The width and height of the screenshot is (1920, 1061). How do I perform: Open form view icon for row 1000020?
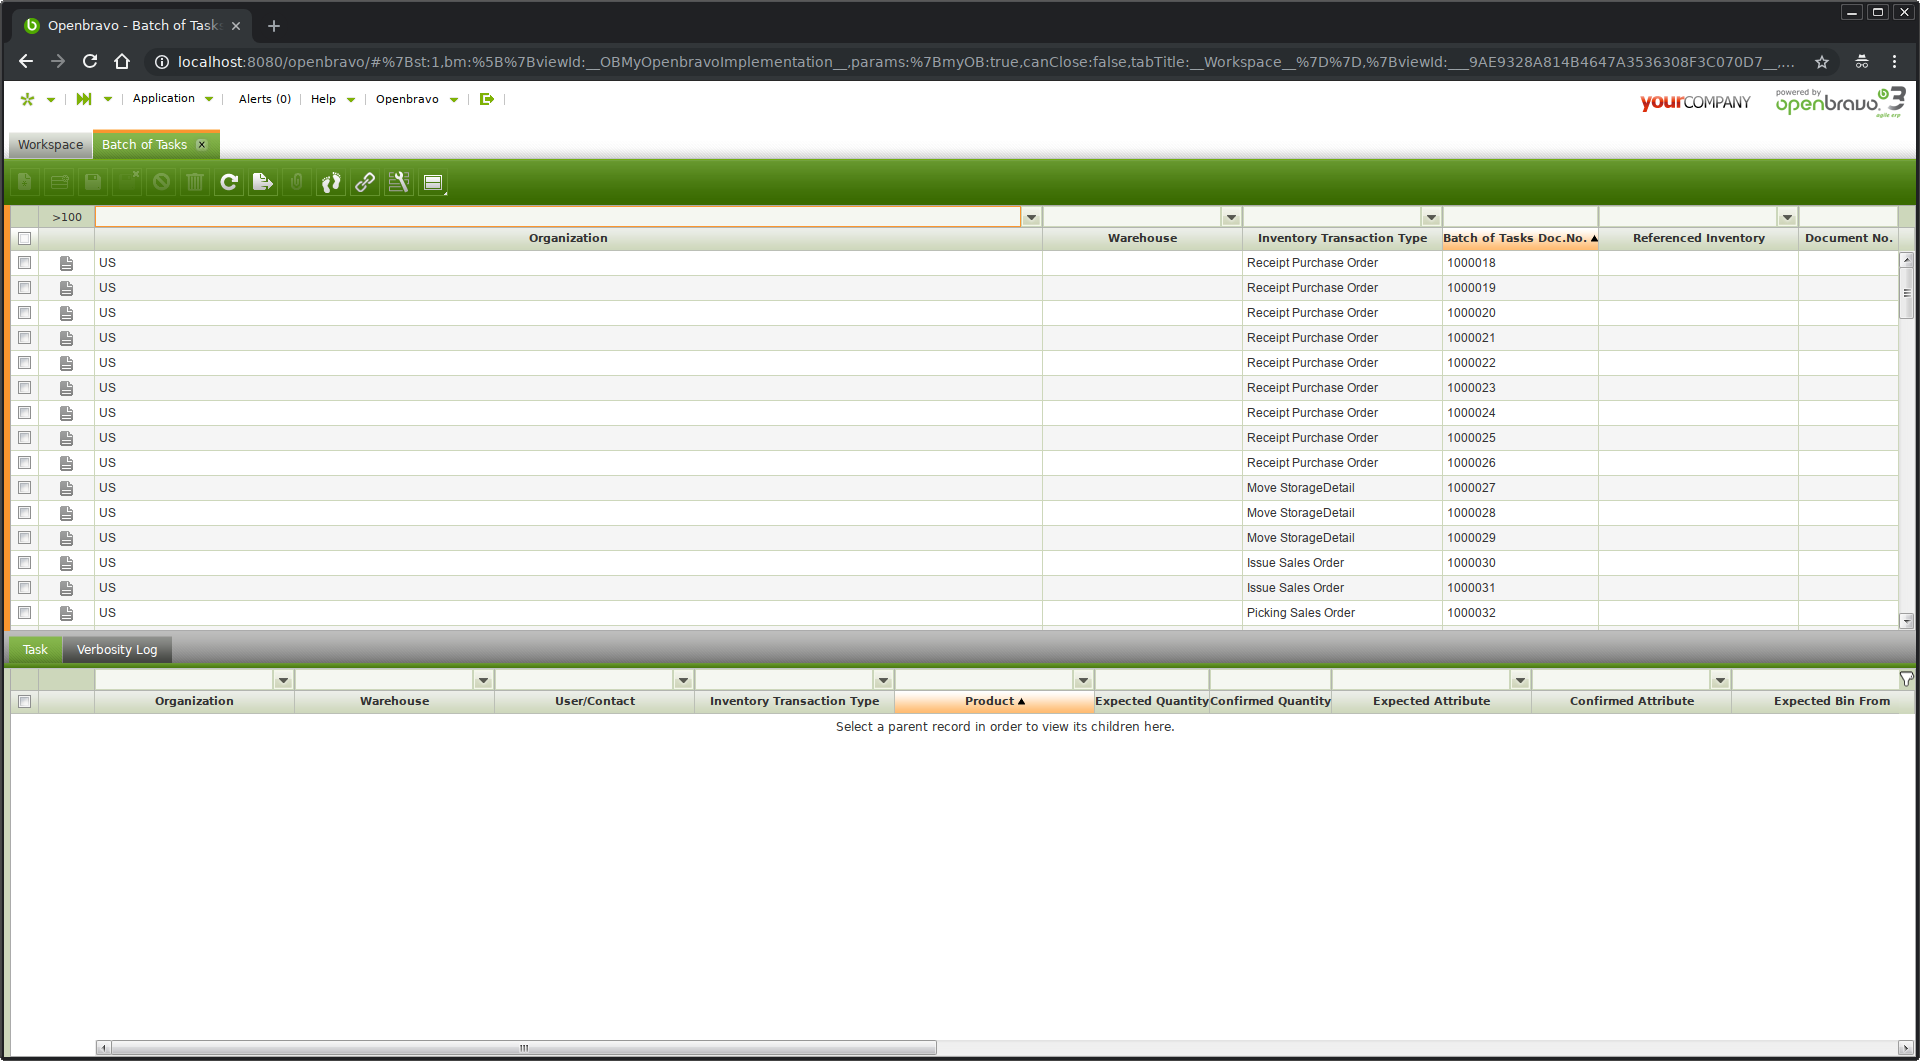click(66, 313)
